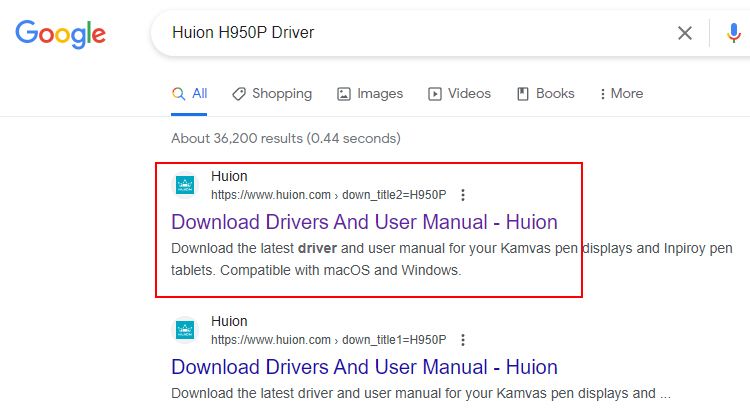Click the snippet mentioning macOS and Windows
Image resolution: width=750 pixels, height=415 pixels.
pyautogui.click(x=452, y=259)
